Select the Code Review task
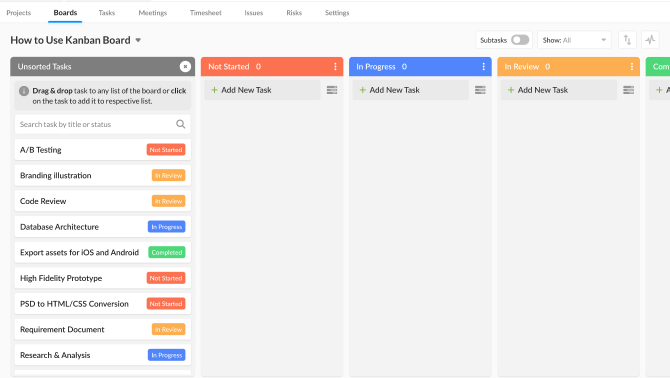Viewport: 670px width, 378px height. (x=103, y=201)
